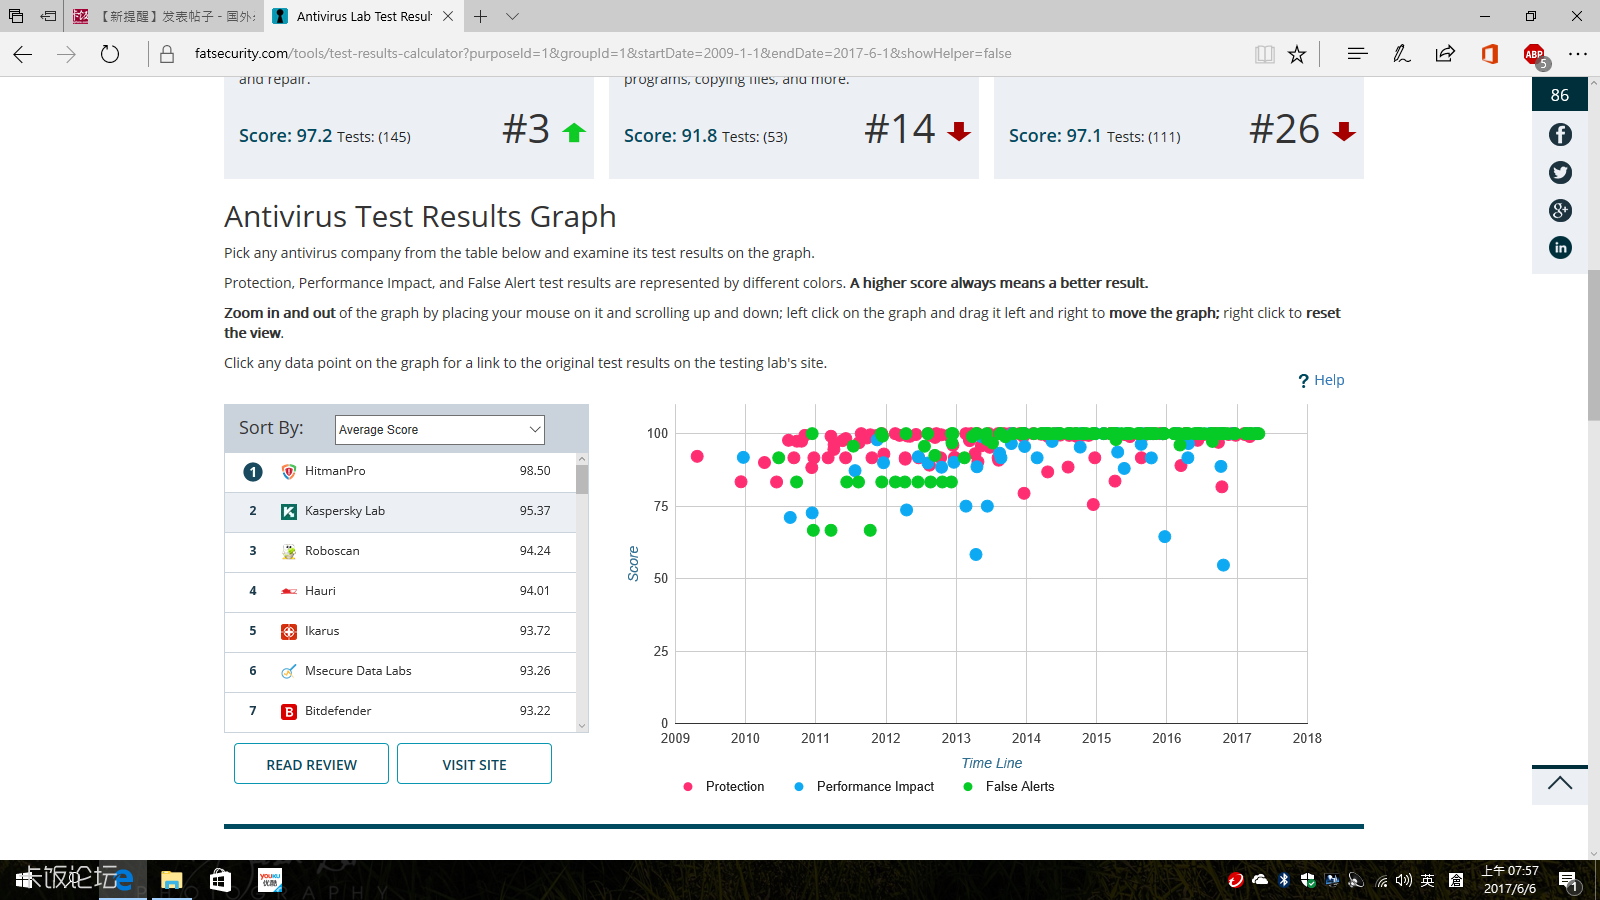Click the Twitter share icon
1600x900 pixels.
tap(1560, 173)
